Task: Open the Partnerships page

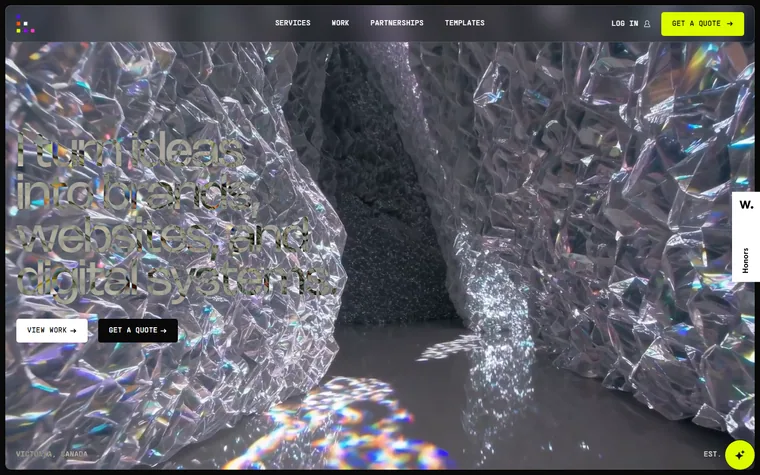Action: (397, 23)
